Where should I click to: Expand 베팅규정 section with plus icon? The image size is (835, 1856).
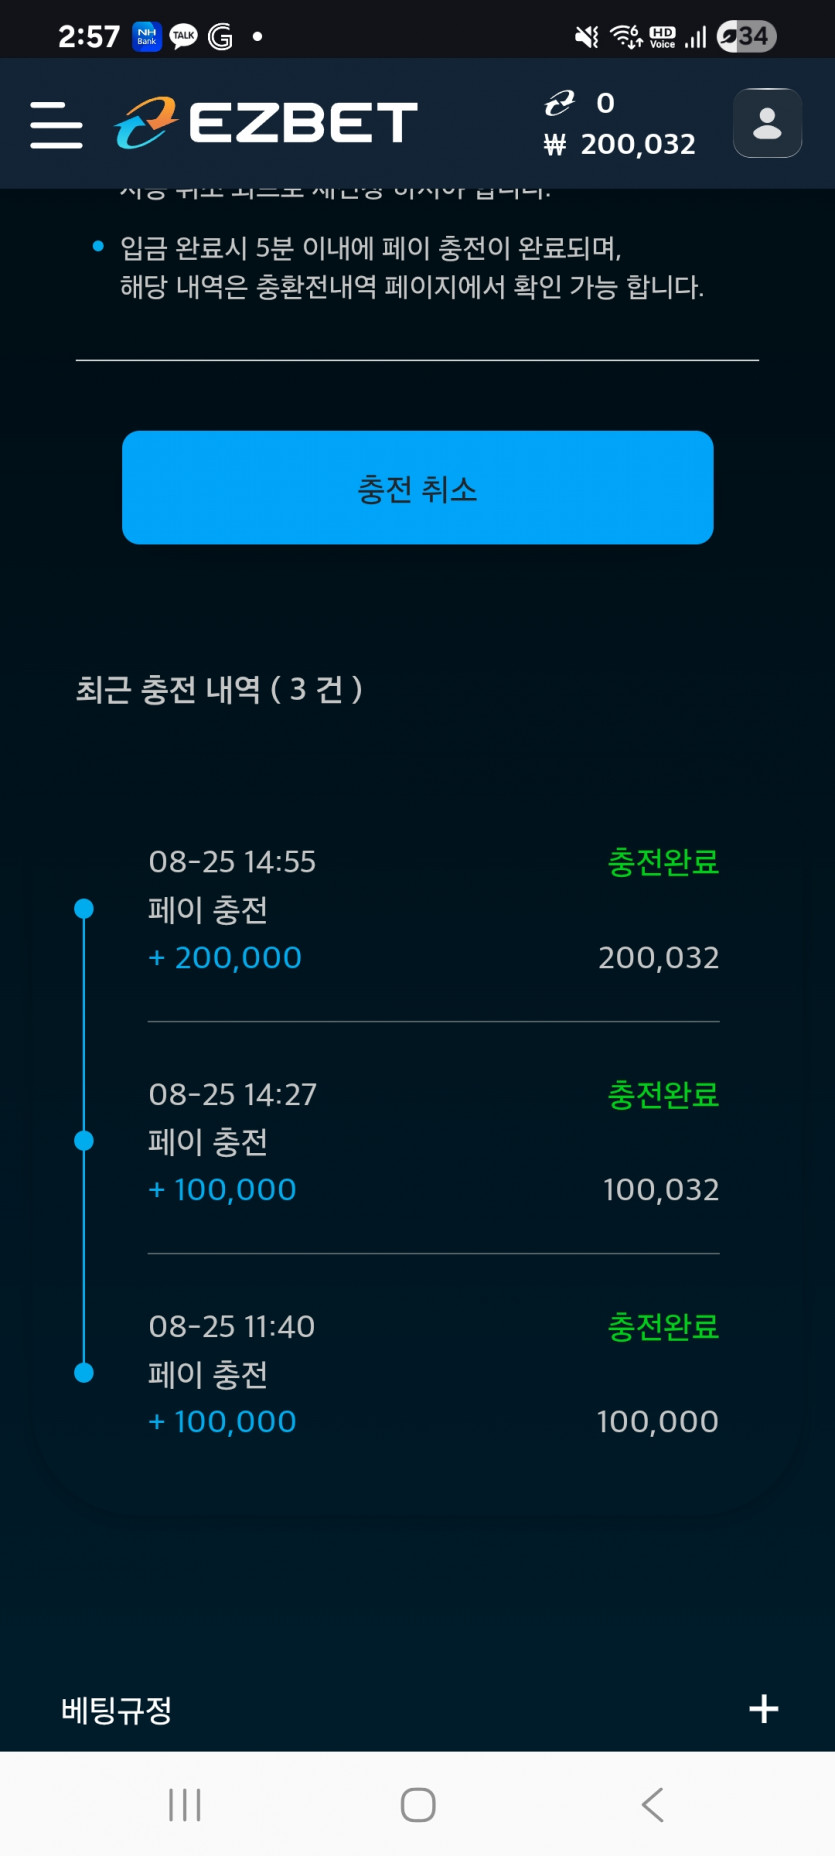[764, 1709]
